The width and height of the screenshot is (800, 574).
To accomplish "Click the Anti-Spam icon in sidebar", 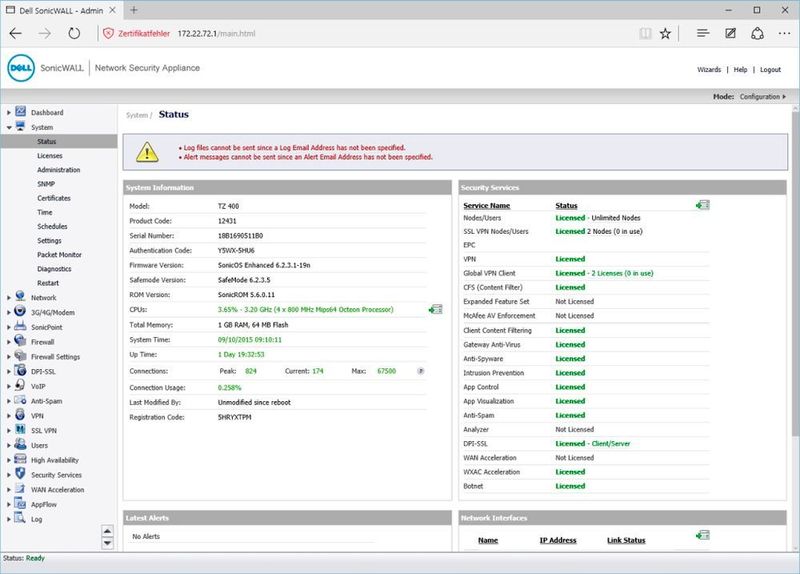I will (x=20, y=400).
